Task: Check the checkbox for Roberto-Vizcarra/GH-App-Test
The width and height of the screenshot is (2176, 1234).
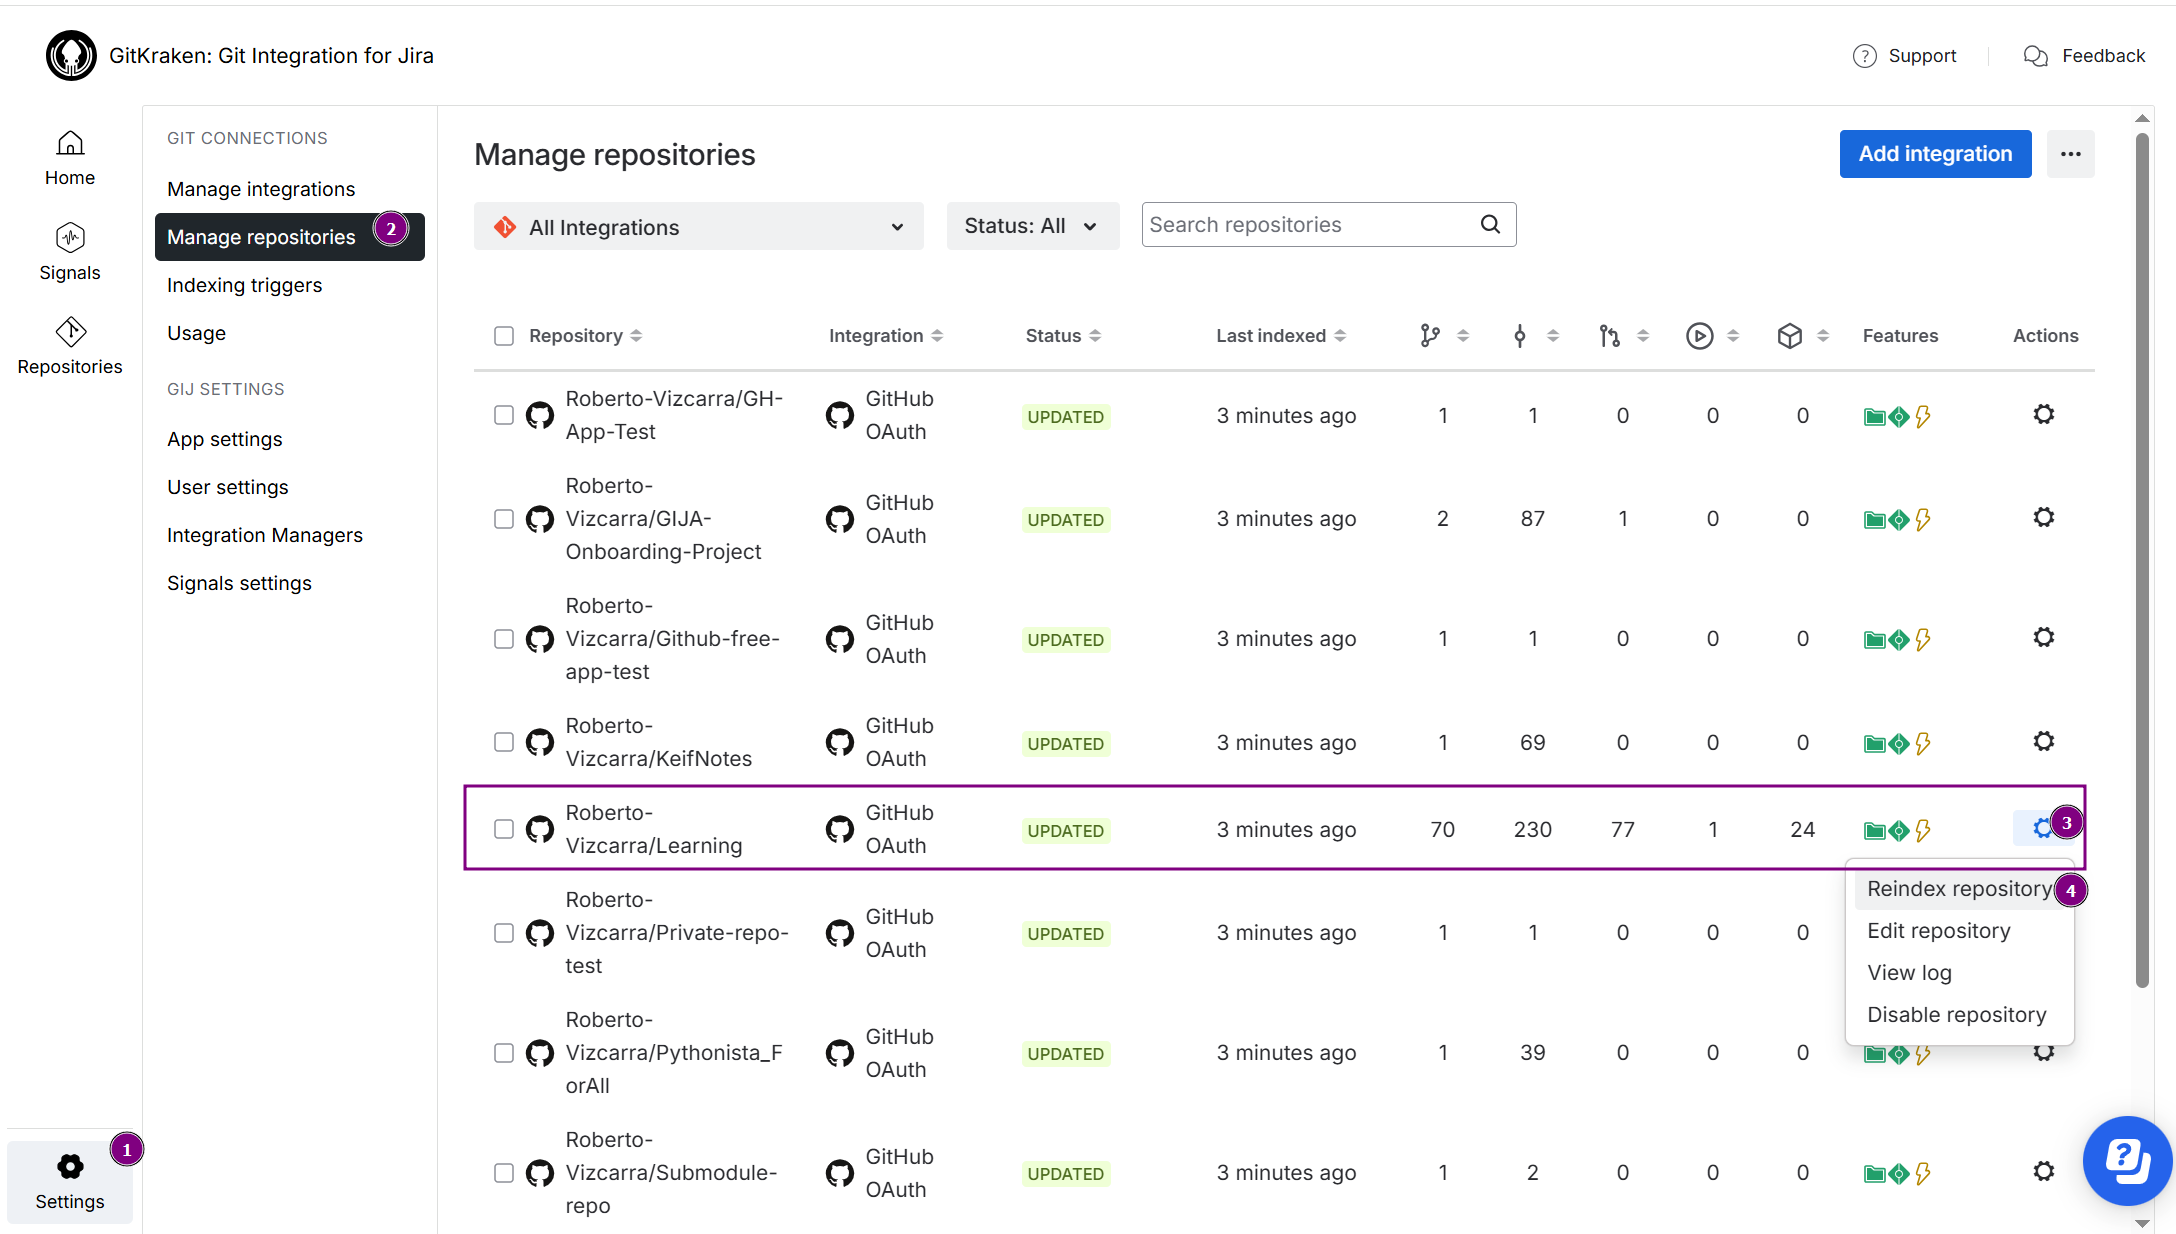Action: (x=503, y=415)
